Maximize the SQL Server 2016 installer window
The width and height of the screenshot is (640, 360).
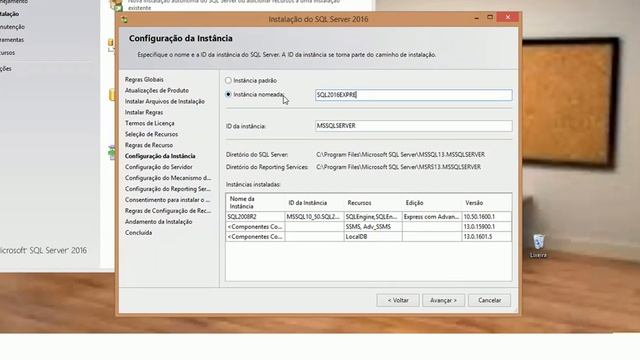(490, 18)
